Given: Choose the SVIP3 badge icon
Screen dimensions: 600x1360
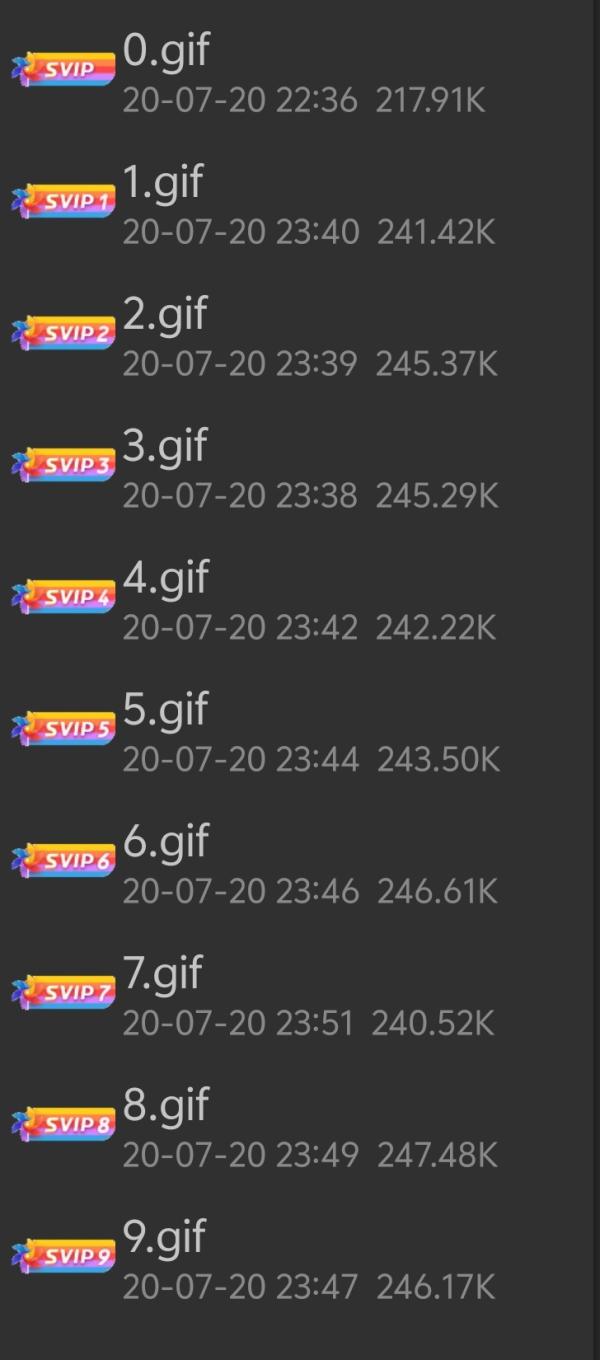Looking at the screenshot, I should [x=64, y=465].
